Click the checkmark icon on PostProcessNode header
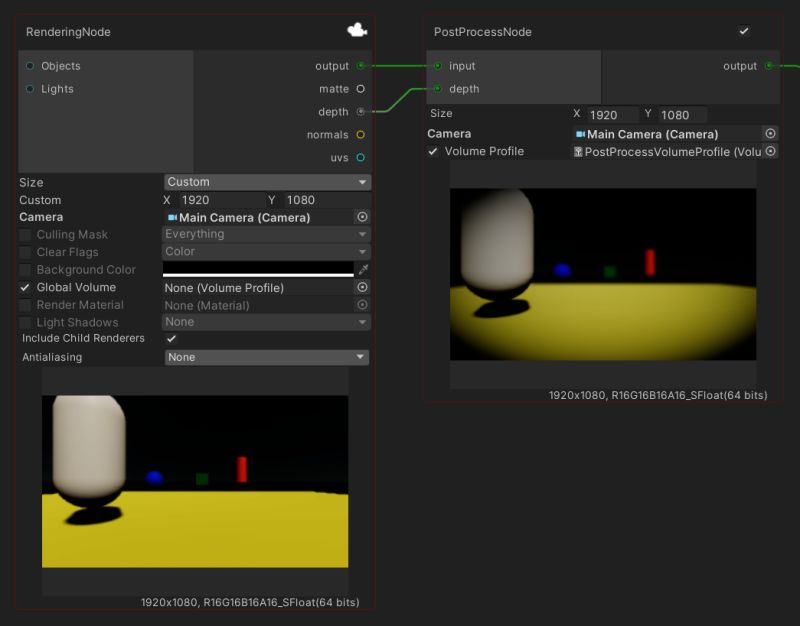The width and height of the screenshot is (800, 626). coord(744,32)
